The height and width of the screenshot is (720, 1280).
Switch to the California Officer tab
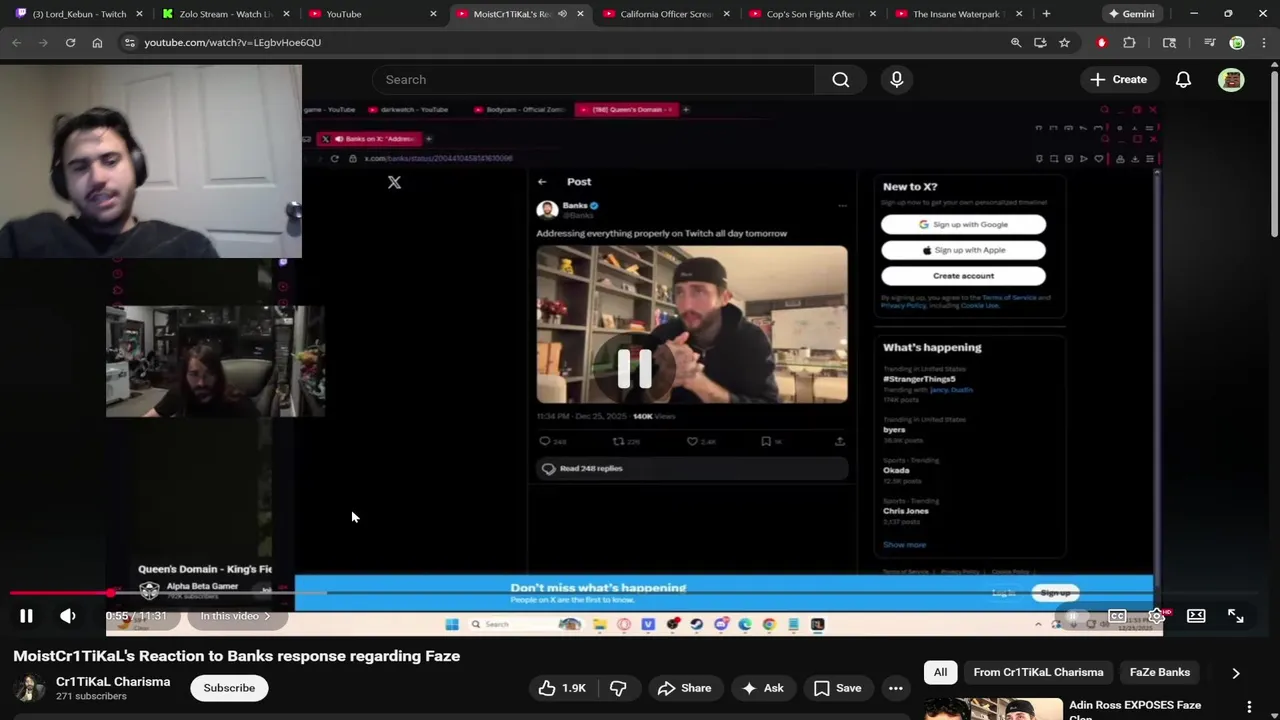point(665,14)
